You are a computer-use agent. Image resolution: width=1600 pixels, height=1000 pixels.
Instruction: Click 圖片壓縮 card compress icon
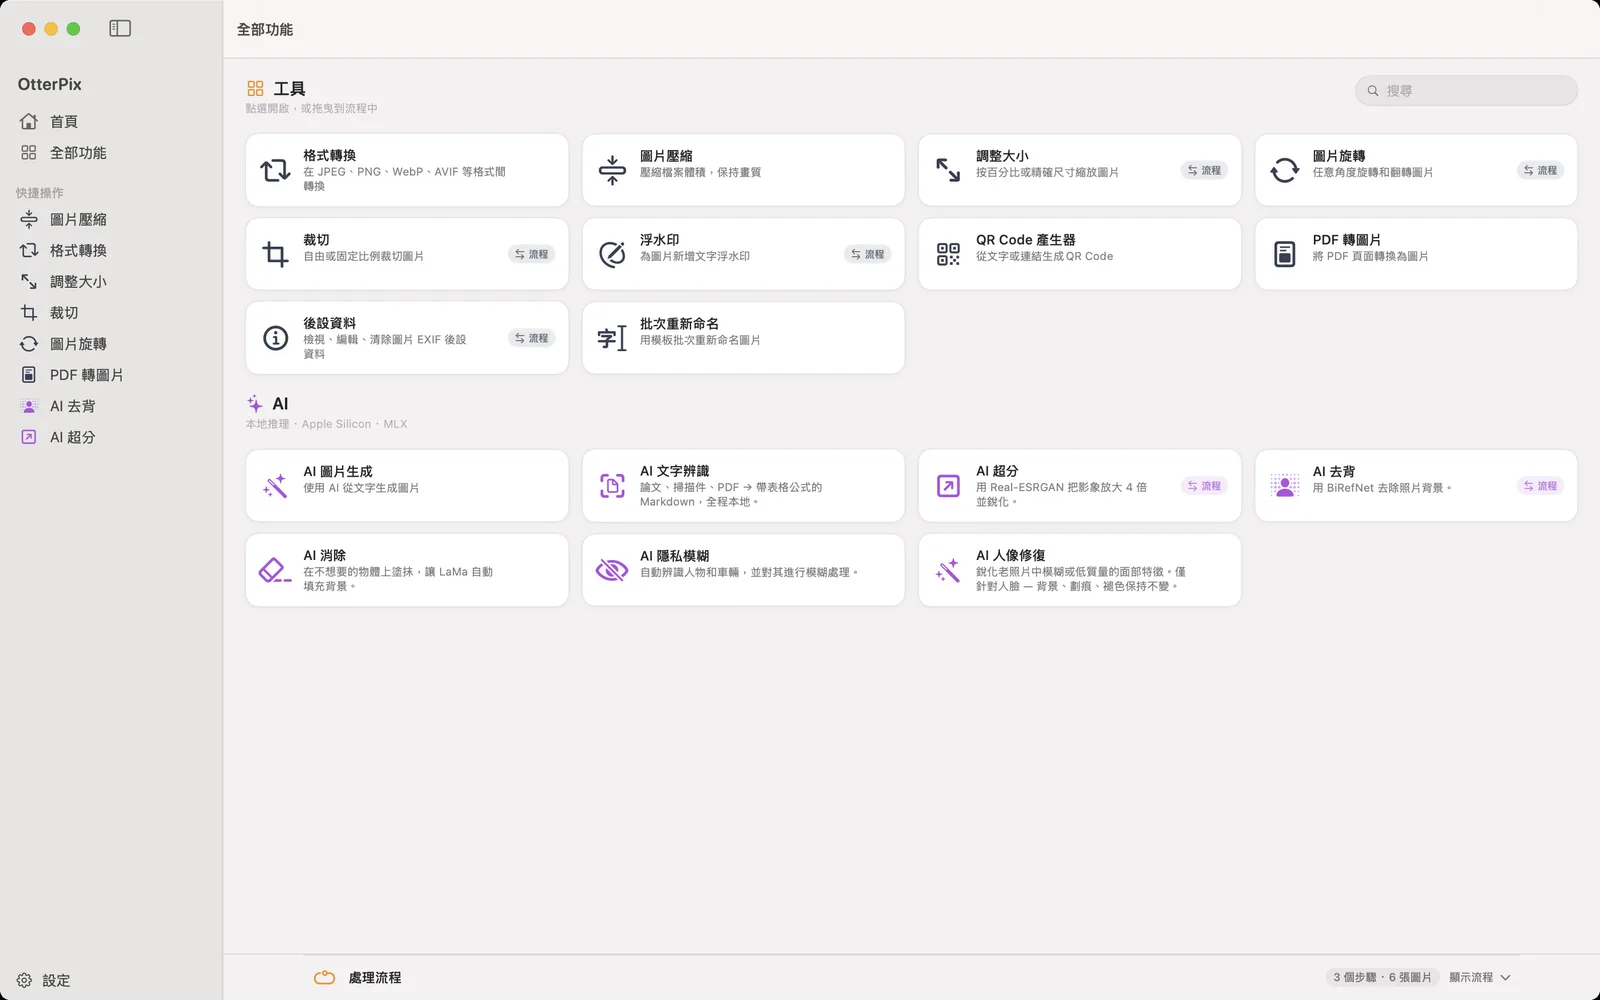point(612,170)
